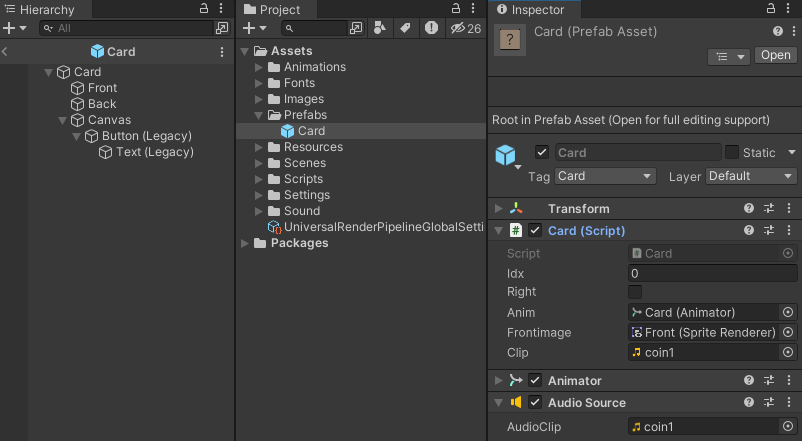
Task: Expand the Transform component
Action: pos(499,208)
